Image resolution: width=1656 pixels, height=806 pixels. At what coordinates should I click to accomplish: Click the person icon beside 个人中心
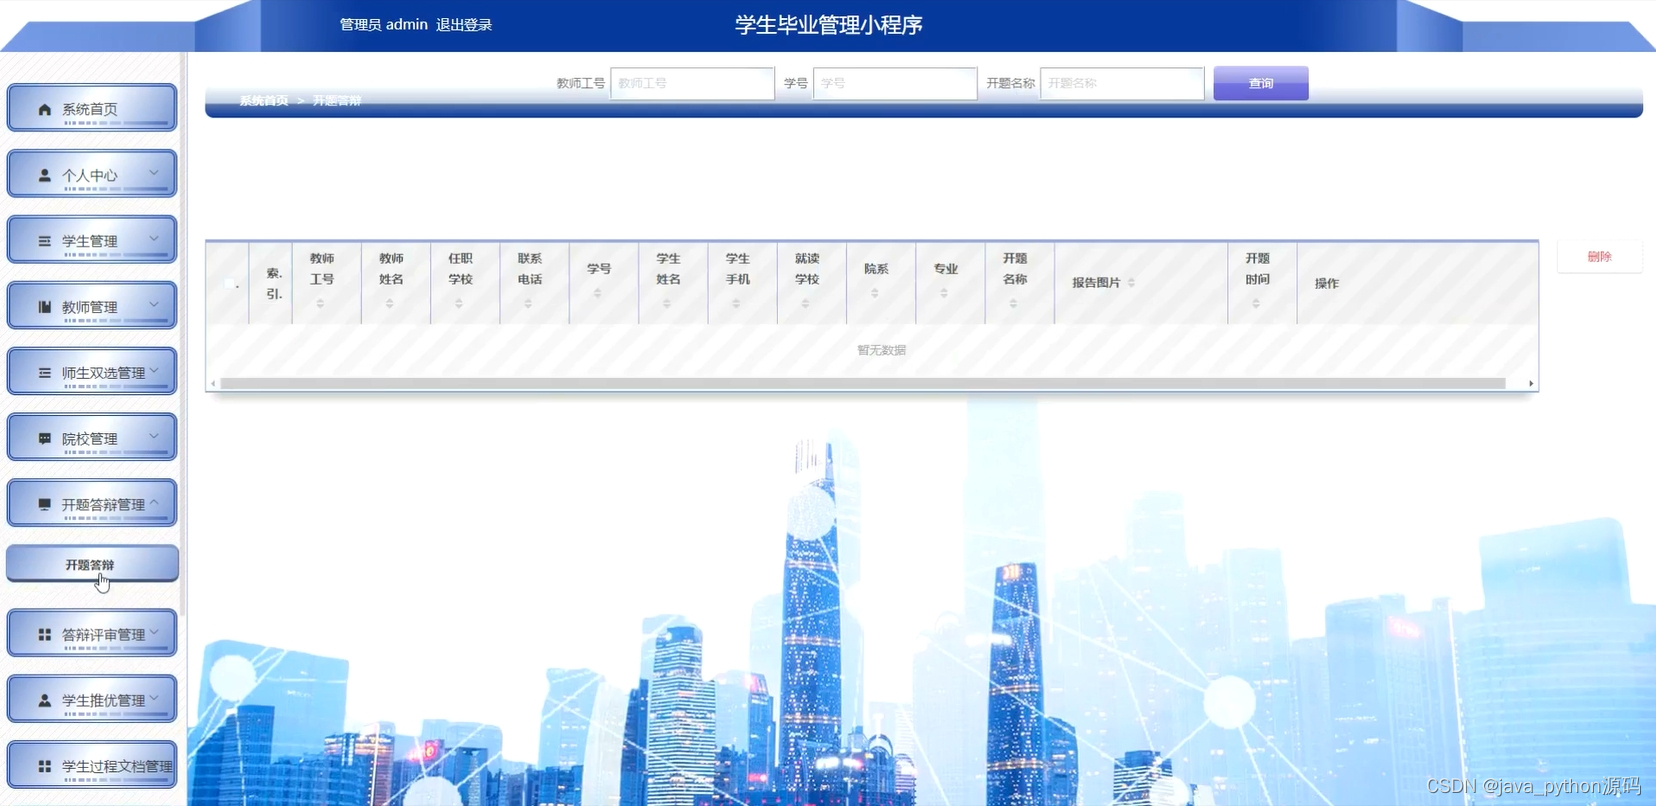pos(44,175)
